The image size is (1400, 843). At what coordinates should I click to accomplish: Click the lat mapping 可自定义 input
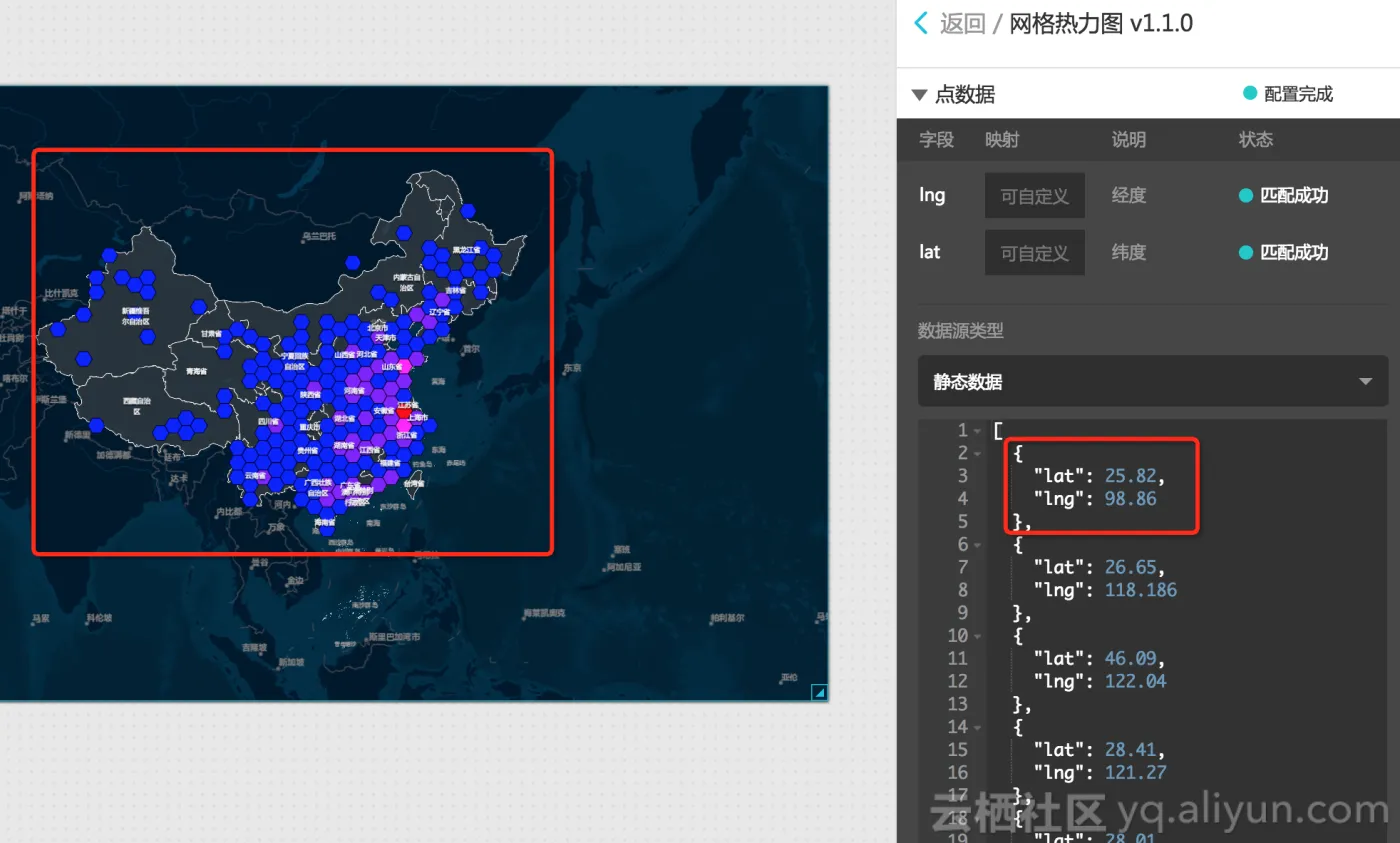pyautogui.click(x=1035, y=252)
